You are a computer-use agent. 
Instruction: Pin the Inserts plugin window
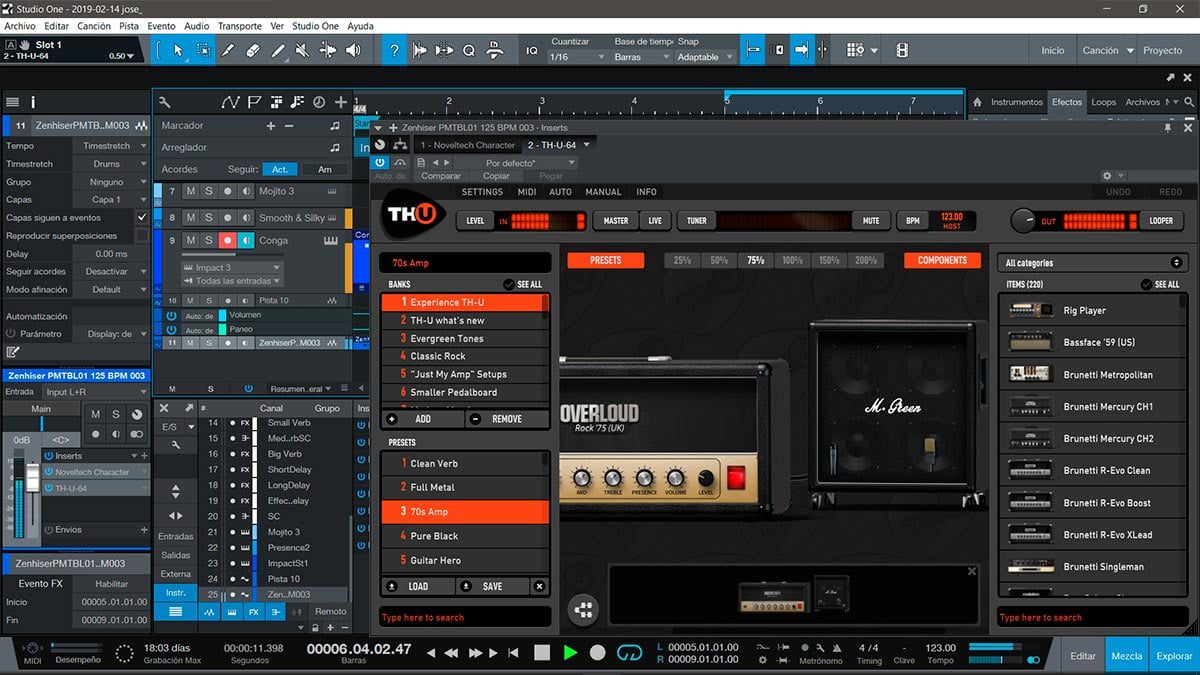point(1167,128)
